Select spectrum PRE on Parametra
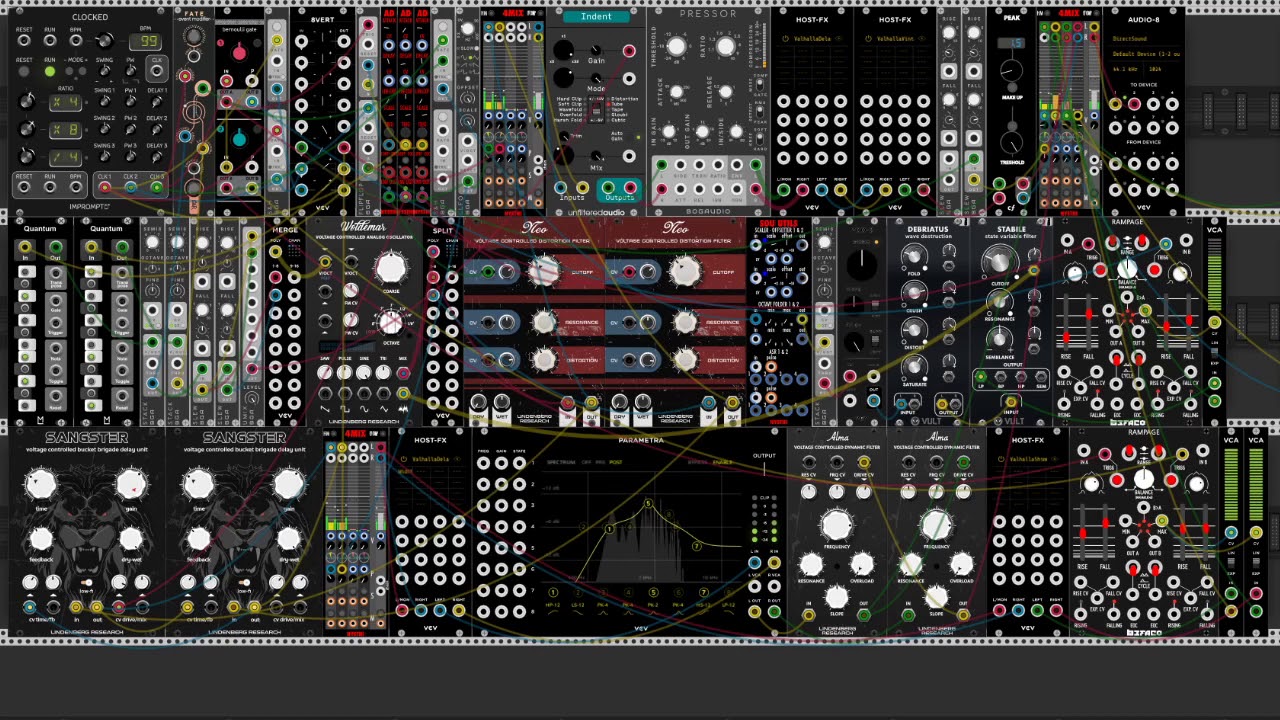Viewport: 1280px width, 720px height. point(600,462)
